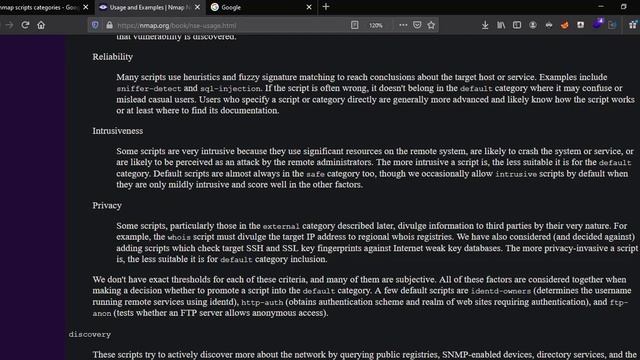Image resolution: width=640 pixels, height=360 pixels.
Task: Open the library bookshelf icon
Action: [501, 25]
